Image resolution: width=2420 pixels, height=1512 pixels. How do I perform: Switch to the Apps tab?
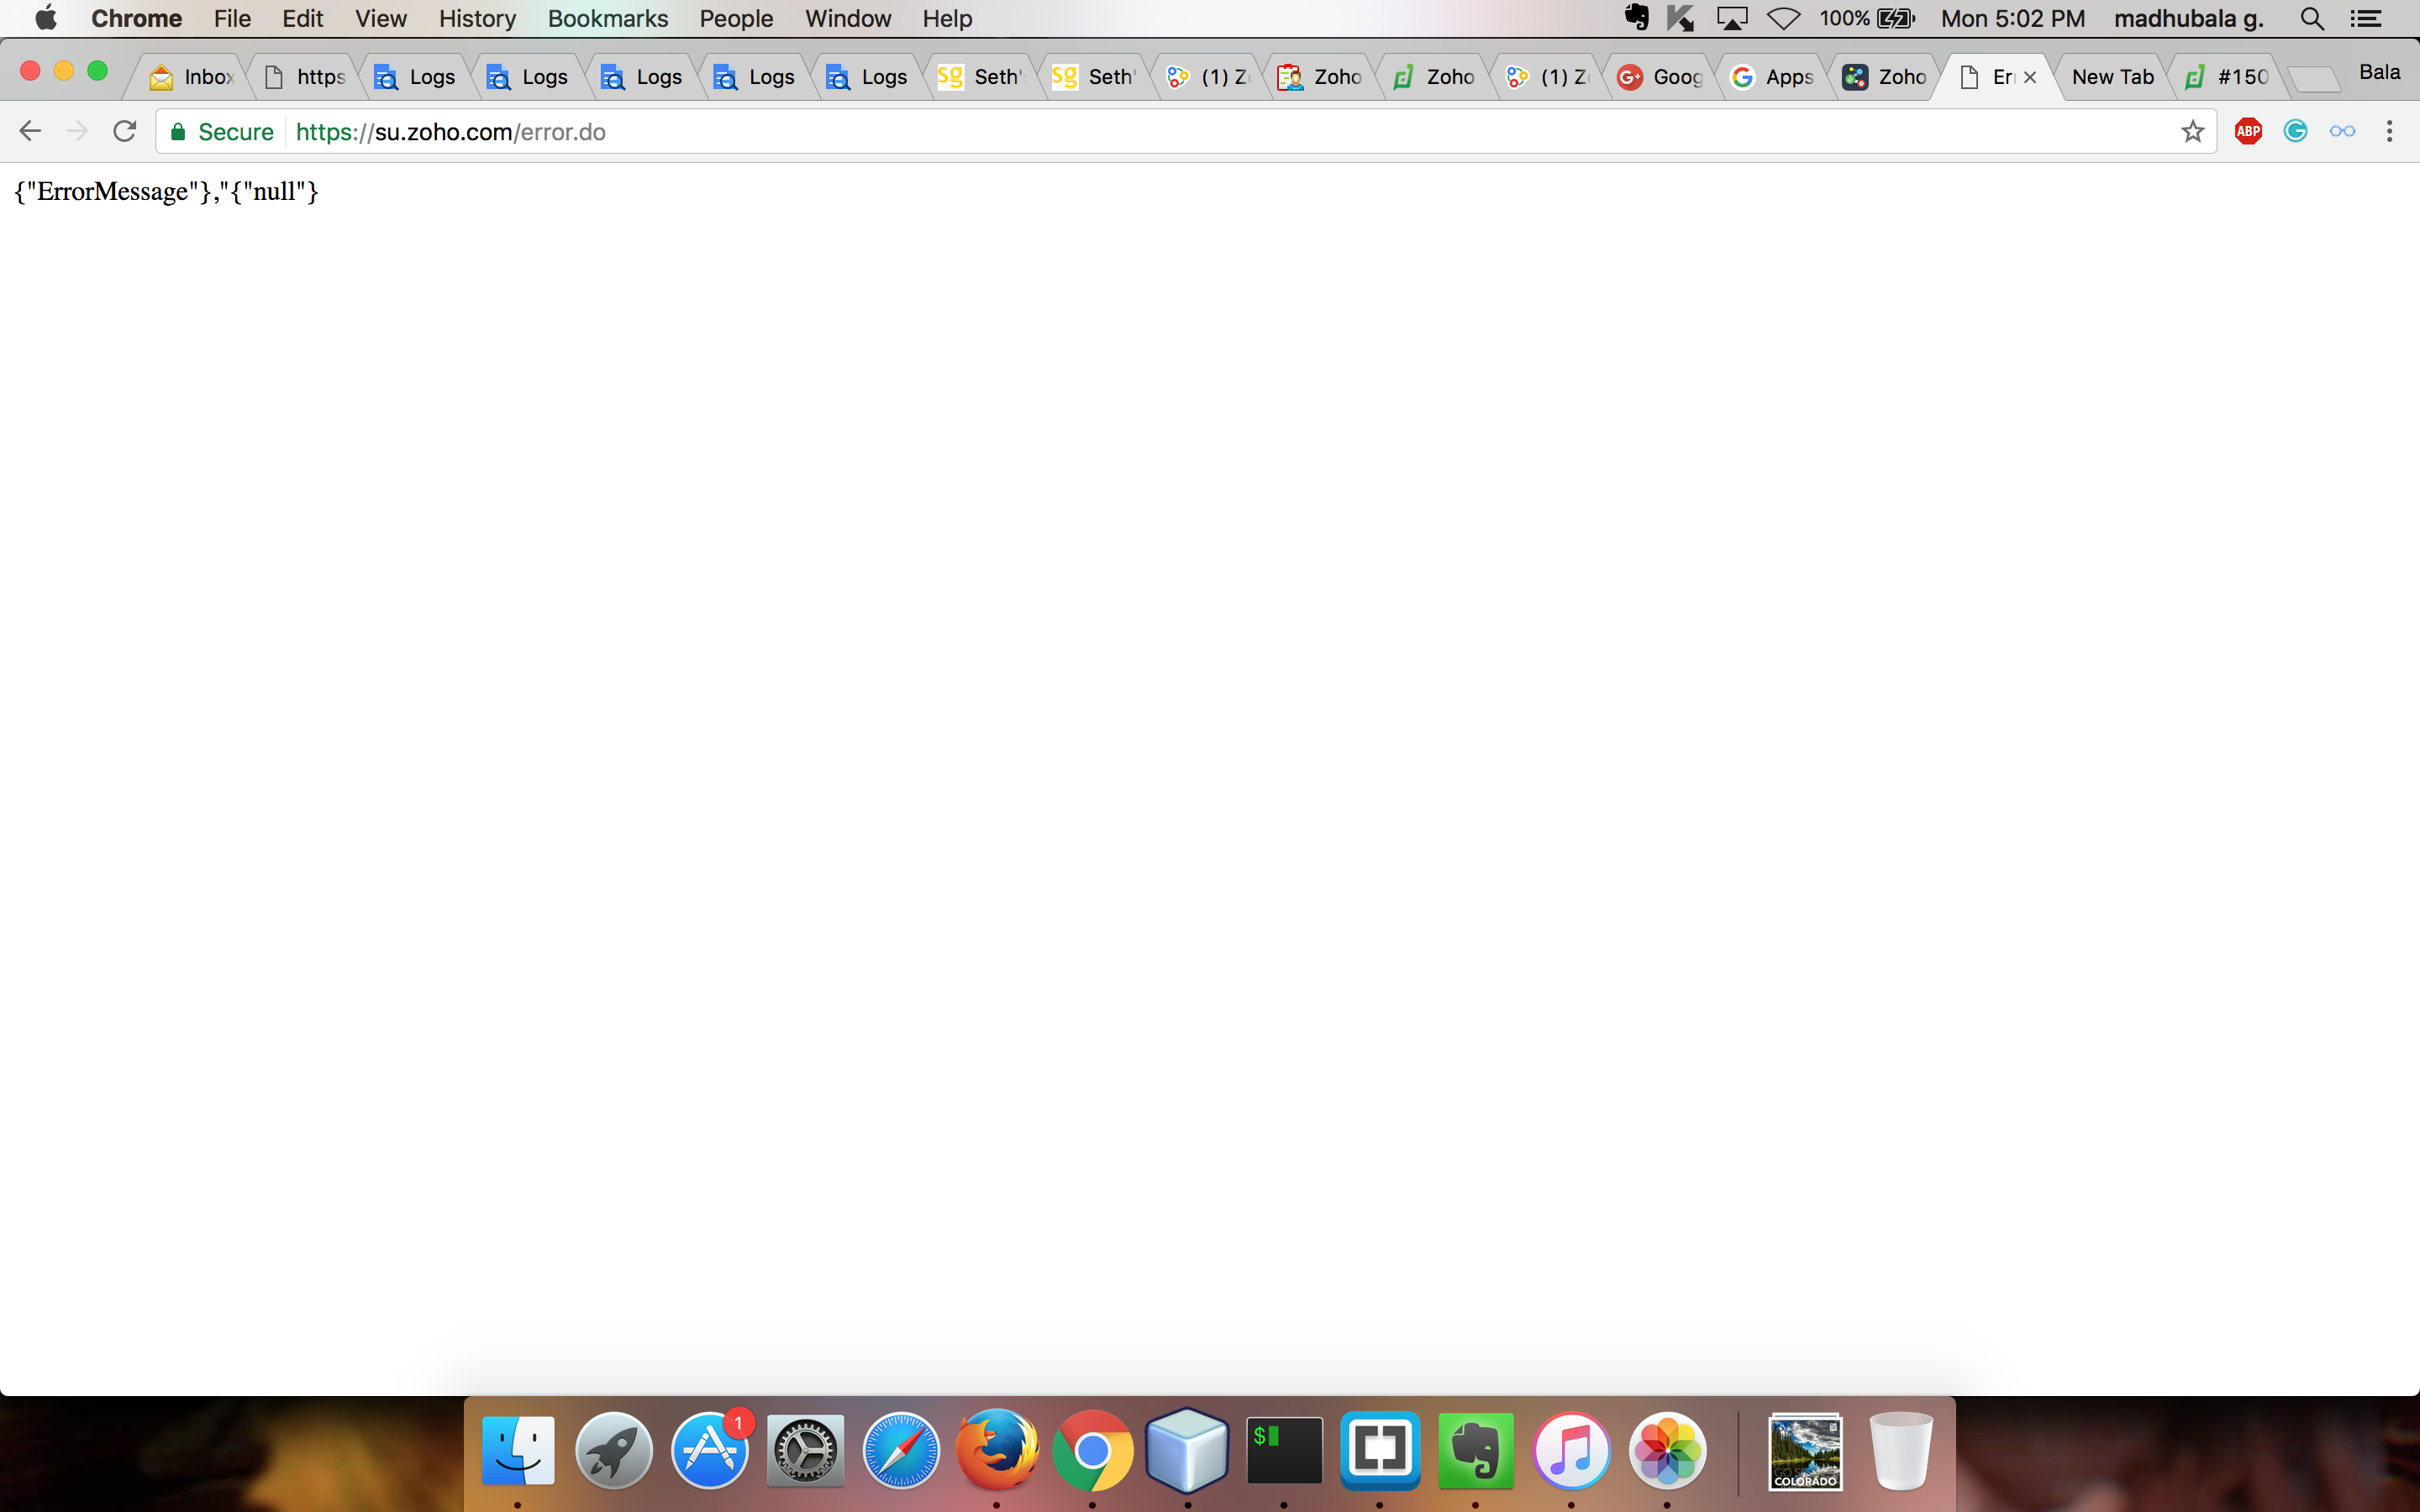[1774, 77]
